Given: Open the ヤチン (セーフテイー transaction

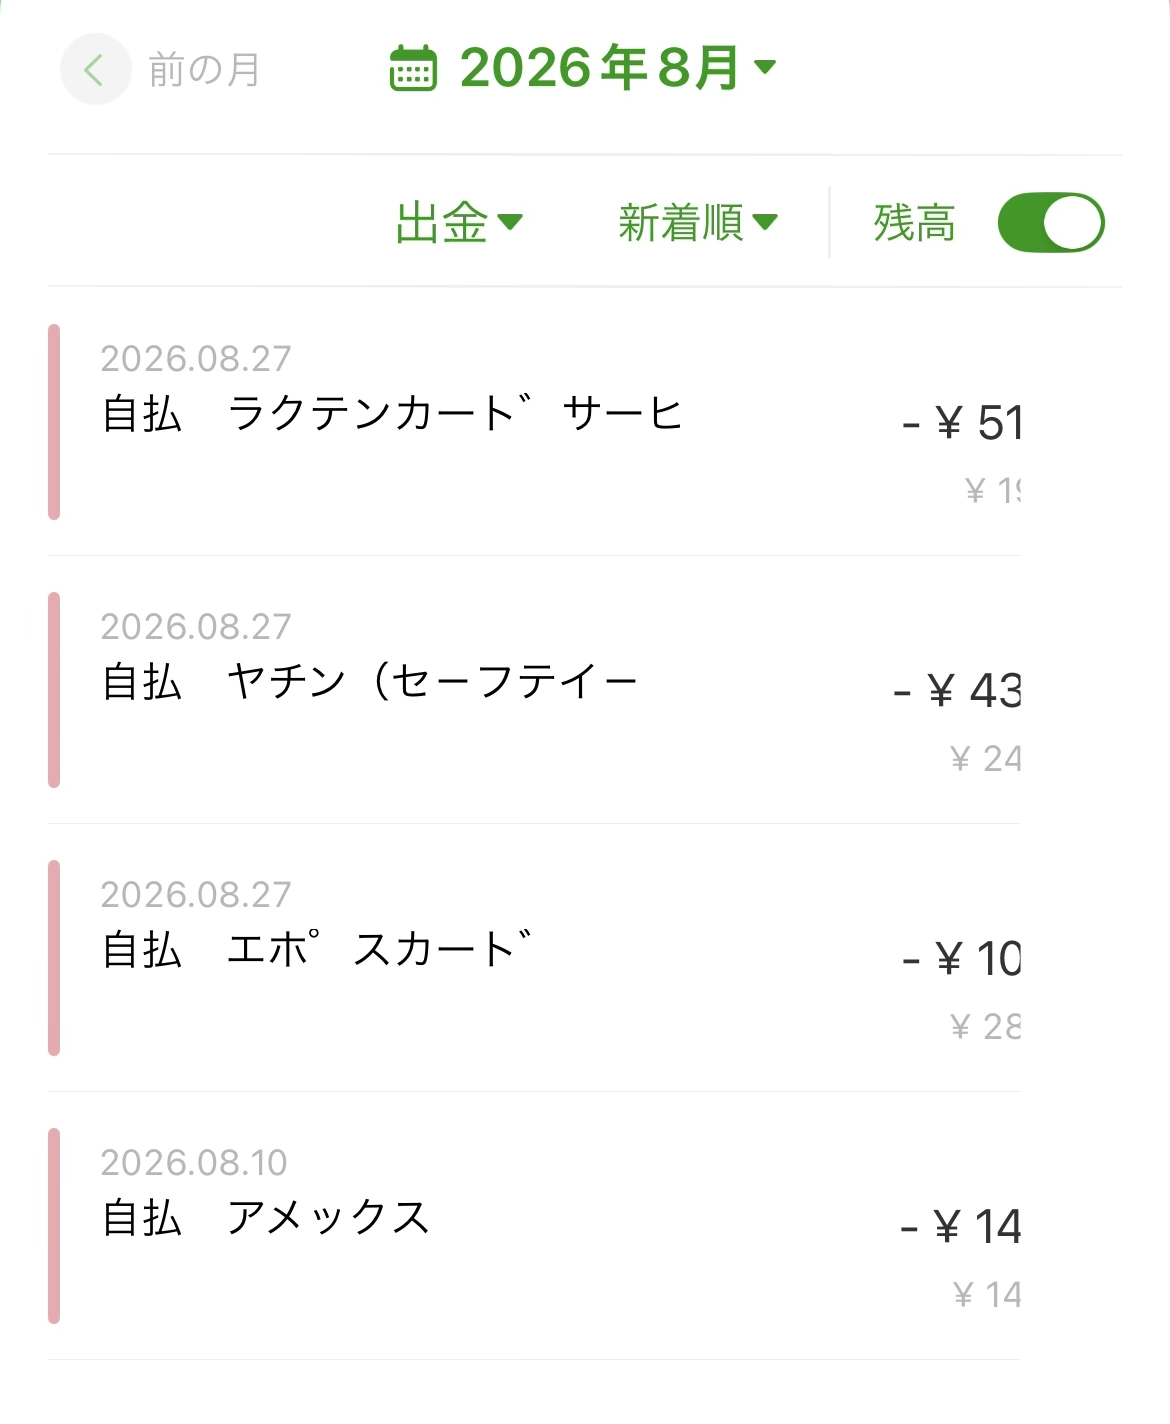Looking at the screenshot, I should pyautogui.click(x=534, y=690).
